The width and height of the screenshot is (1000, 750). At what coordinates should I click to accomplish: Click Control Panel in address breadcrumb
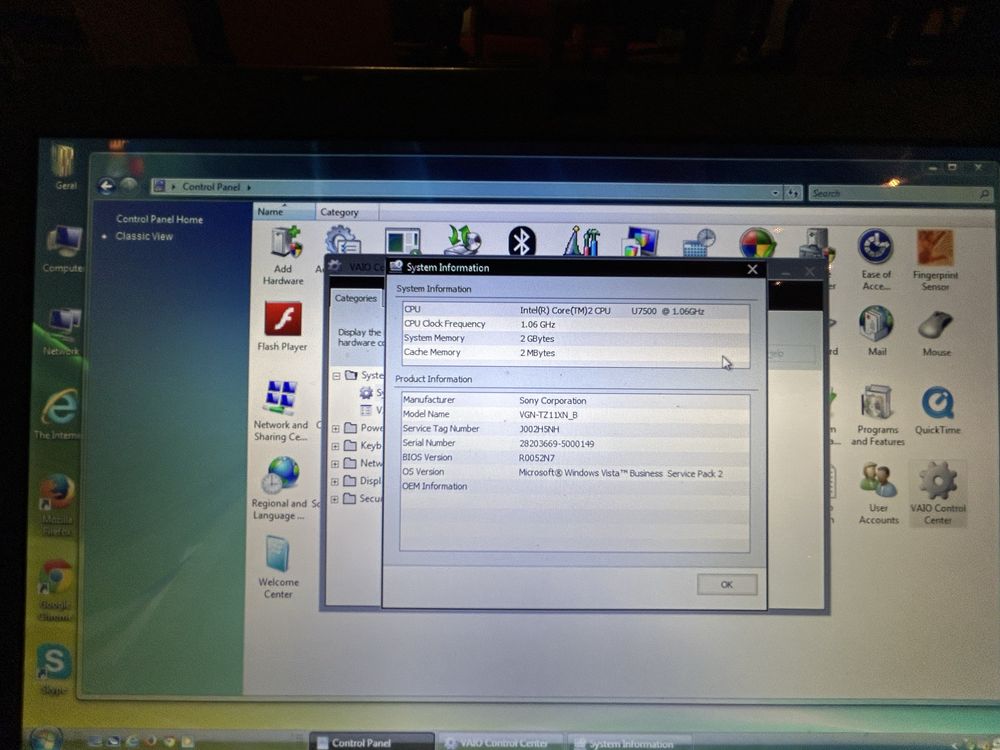coord(211,187)
